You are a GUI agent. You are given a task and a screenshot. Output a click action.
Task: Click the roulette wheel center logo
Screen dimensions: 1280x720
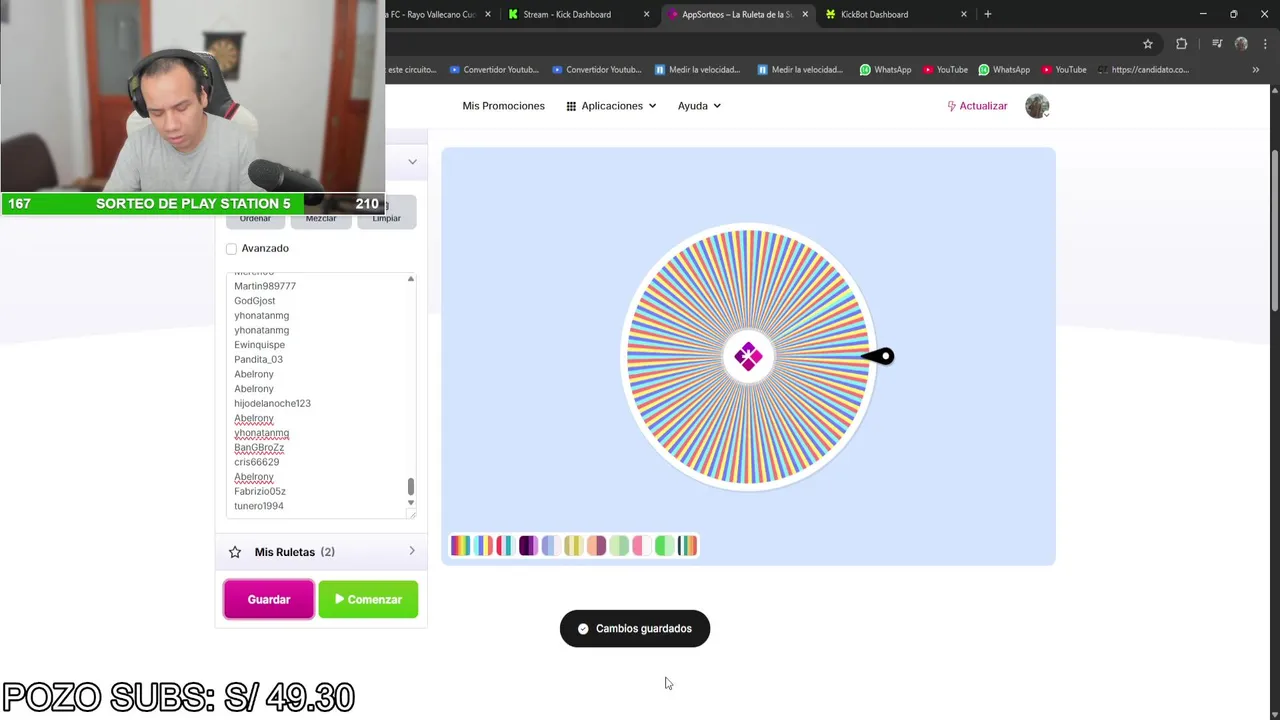click(748, 356)
